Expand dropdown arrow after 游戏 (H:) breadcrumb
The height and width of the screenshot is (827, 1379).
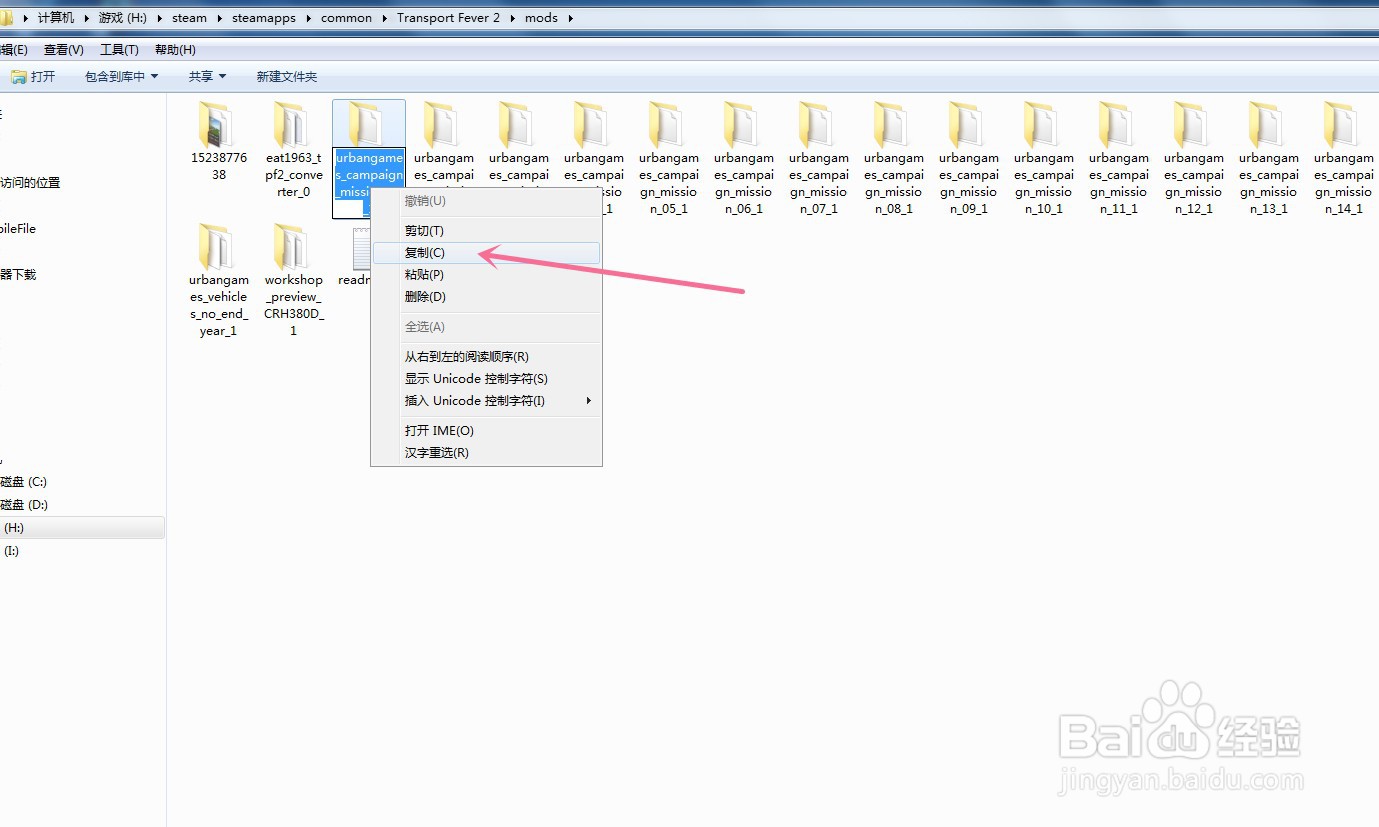(x=159, y=18)
